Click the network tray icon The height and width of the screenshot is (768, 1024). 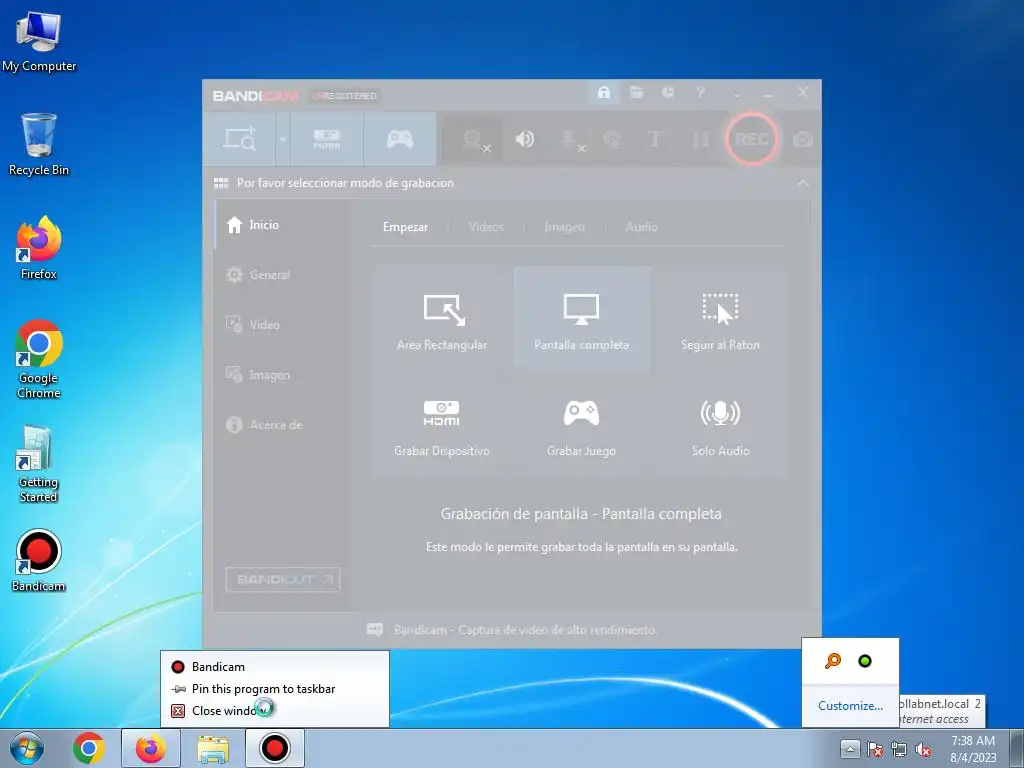[899, 749]
